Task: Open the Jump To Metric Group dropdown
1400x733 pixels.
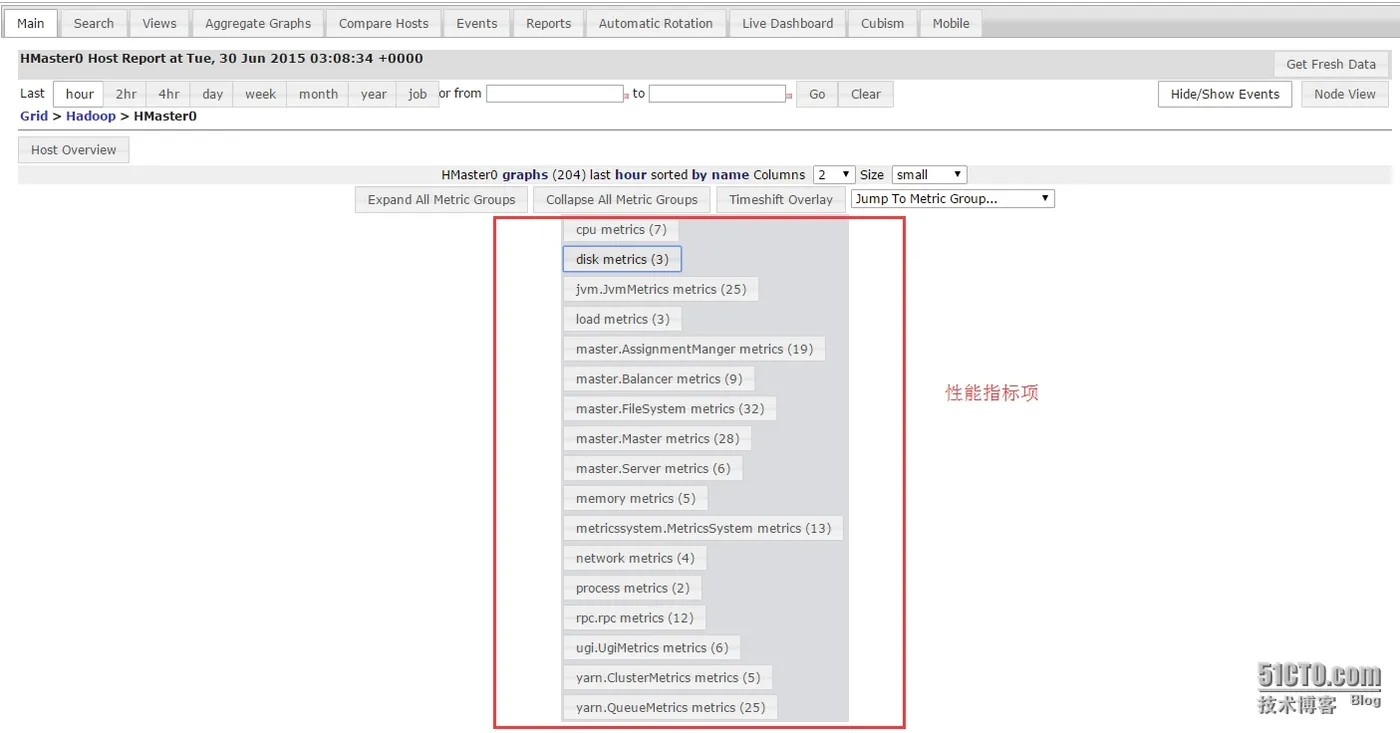Action: (953, 198)
